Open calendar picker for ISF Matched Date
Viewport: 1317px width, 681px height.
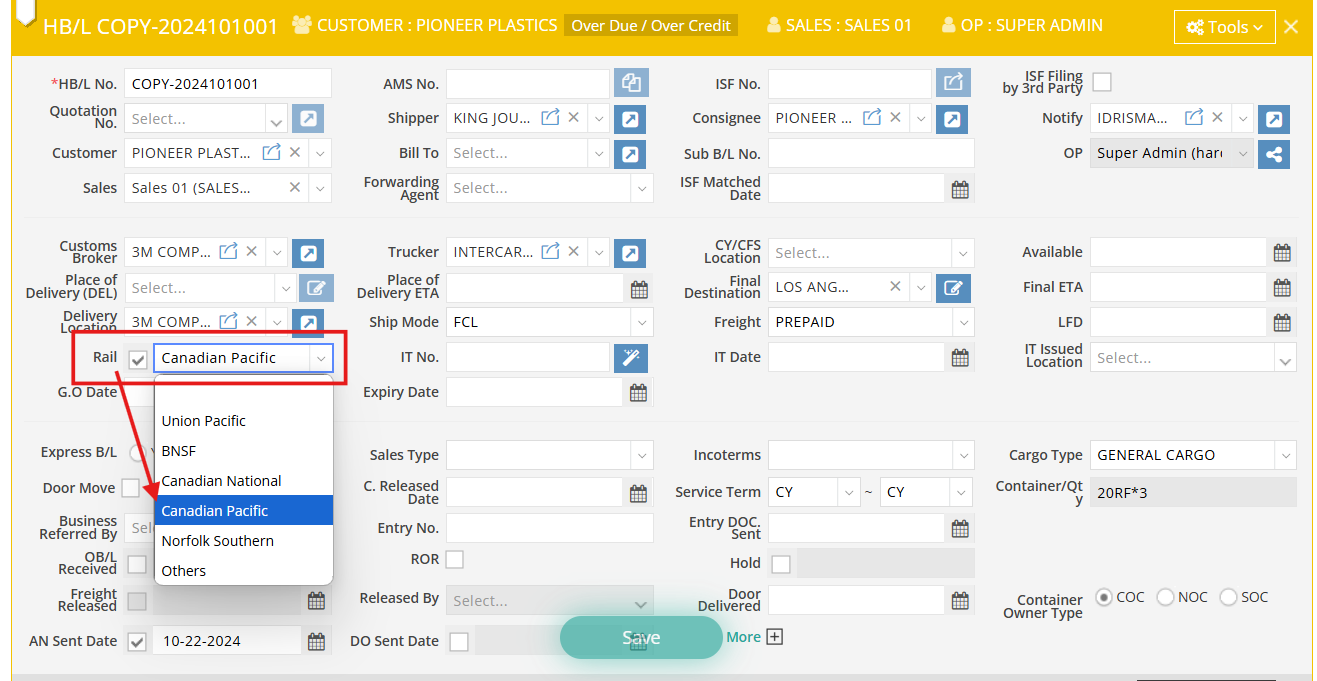click(x=960, y=189)
